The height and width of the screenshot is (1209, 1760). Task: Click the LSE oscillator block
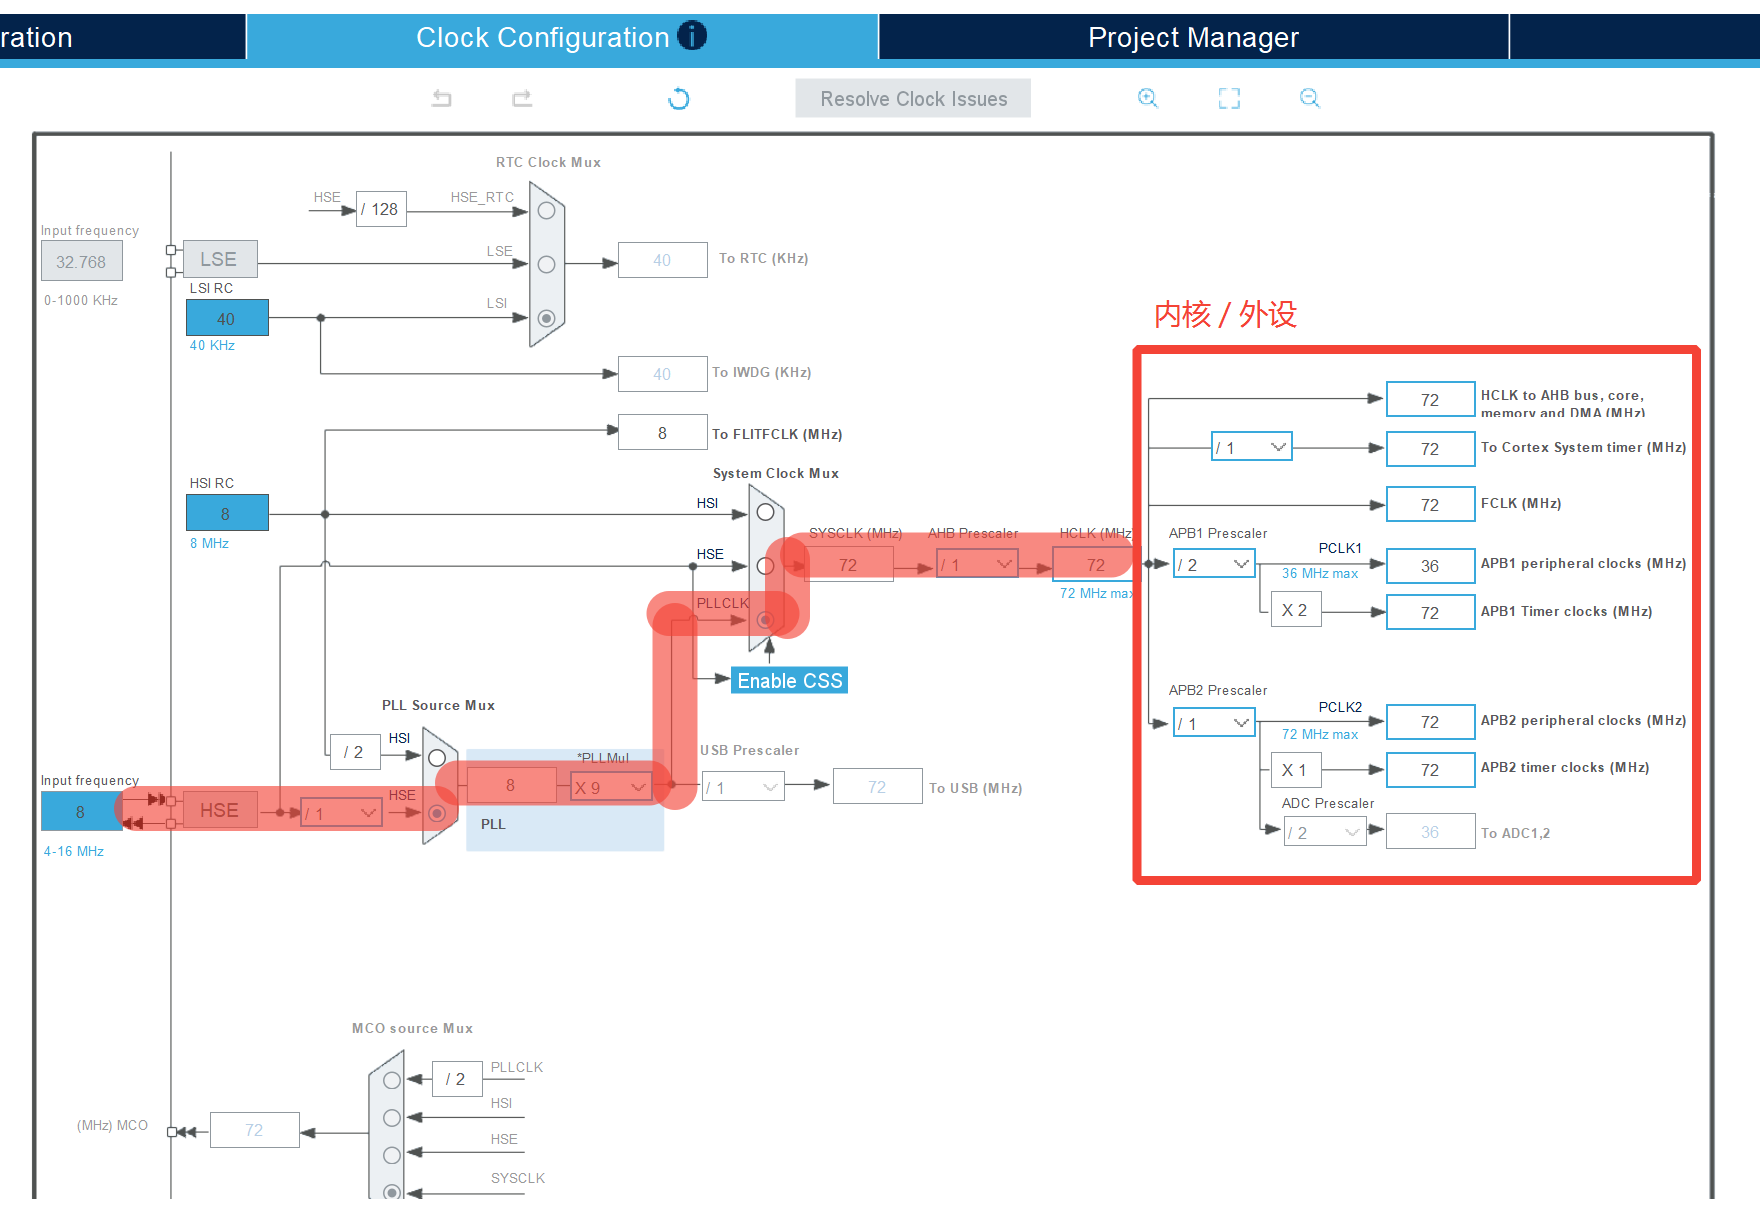tap(219, 259)
